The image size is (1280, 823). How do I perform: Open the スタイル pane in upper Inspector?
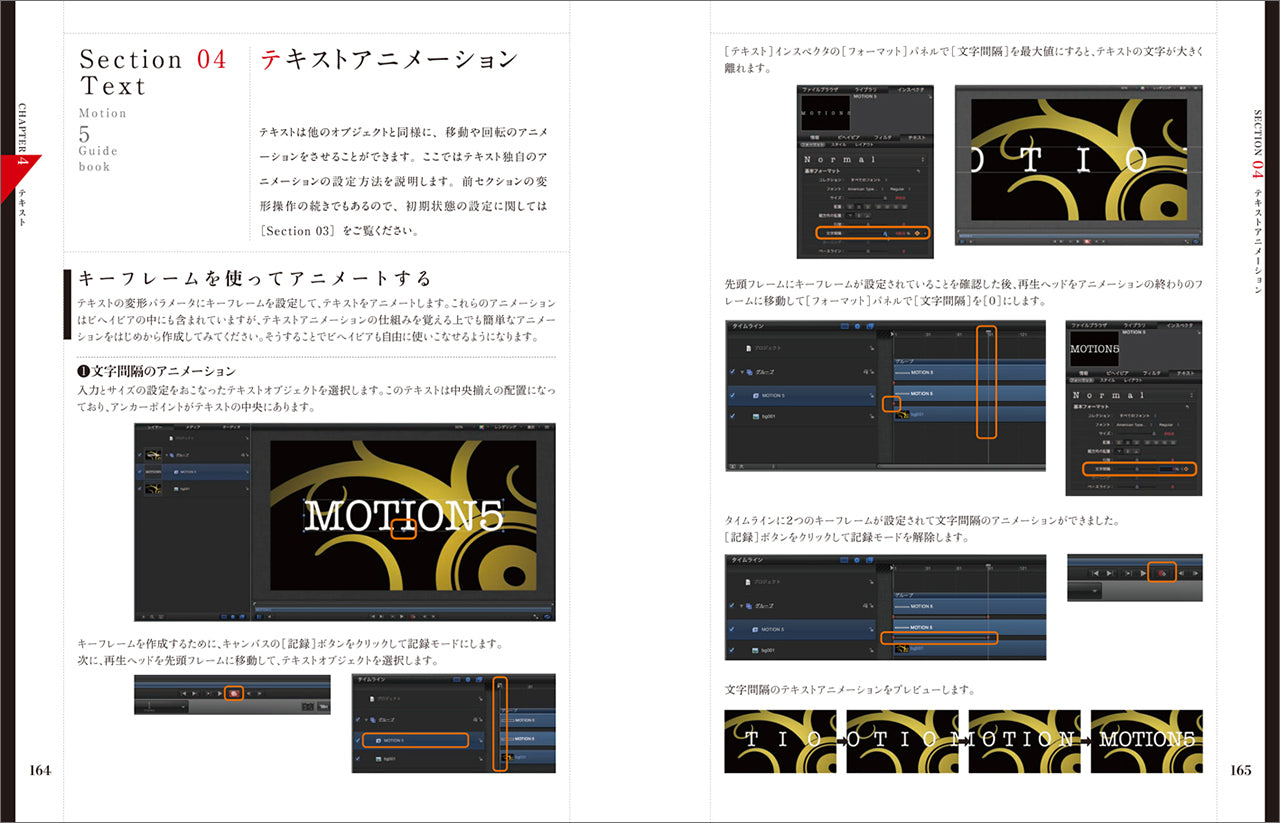click(x=838, y=145)
